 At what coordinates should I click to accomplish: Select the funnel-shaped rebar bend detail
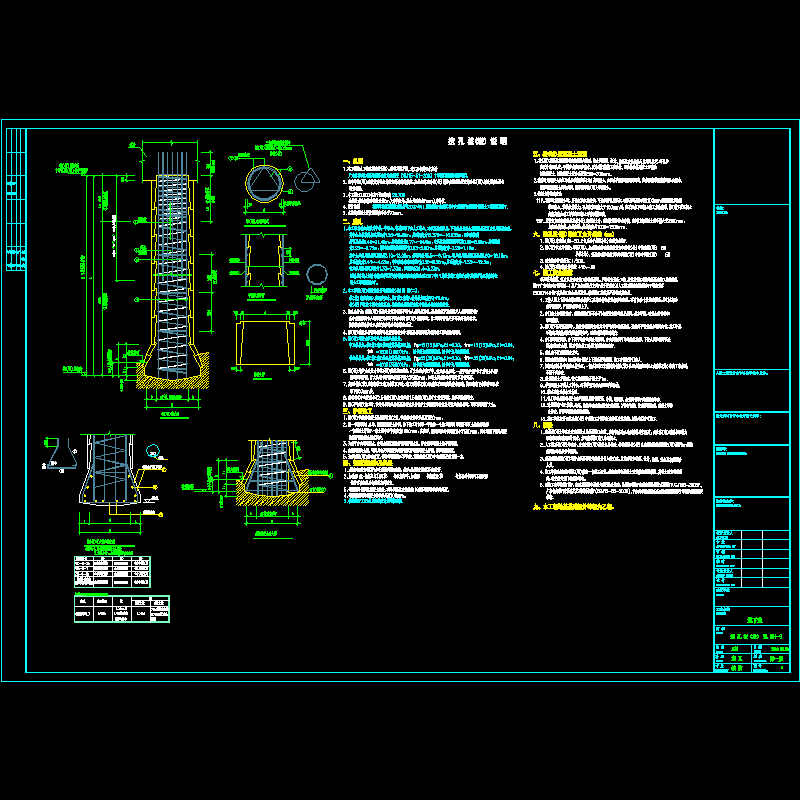click(x=56, y=452)
